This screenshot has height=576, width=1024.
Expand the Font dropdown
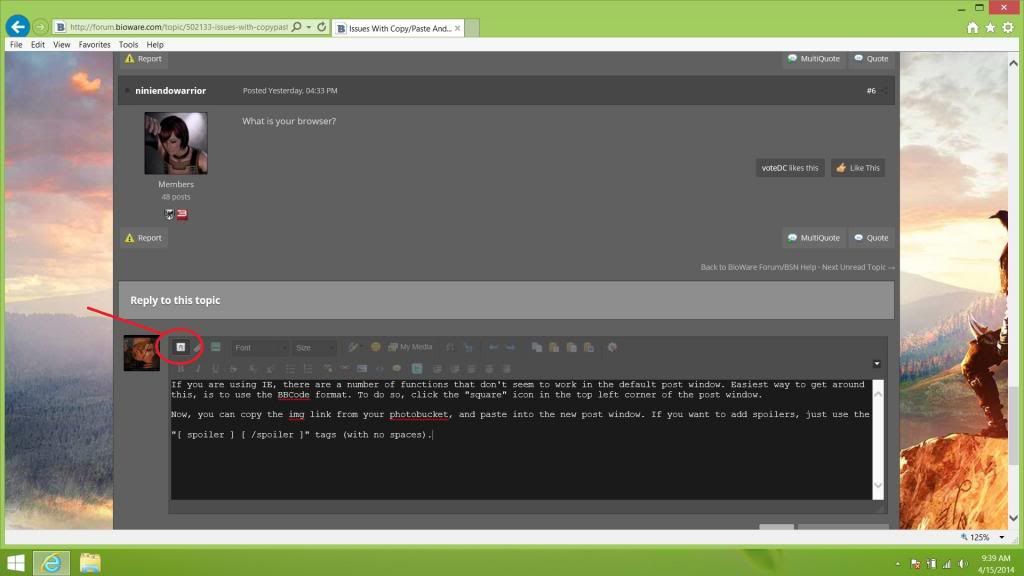[260, 348]
